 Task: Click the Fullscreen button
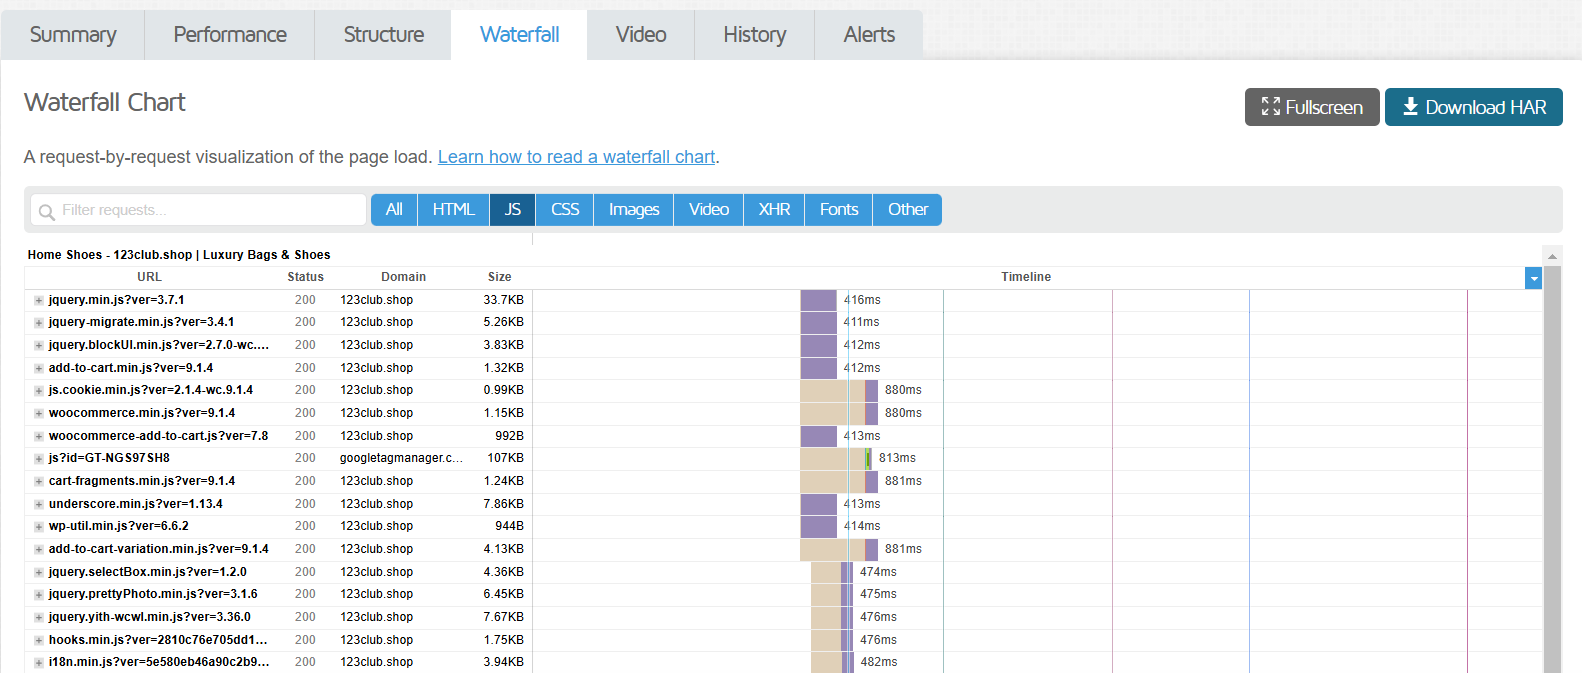point(1311,107)
